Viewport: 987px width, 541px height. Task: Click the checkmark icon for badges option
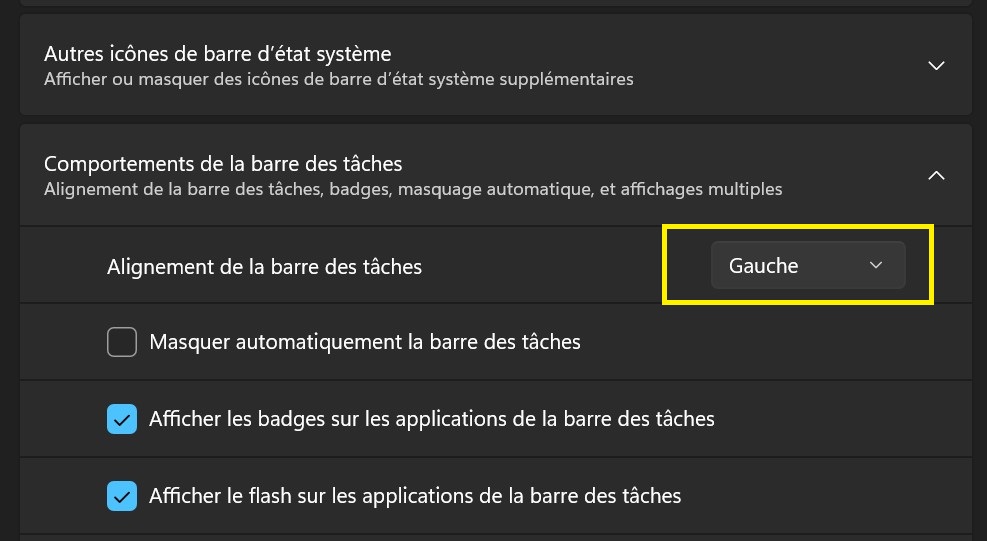point(122,419)
